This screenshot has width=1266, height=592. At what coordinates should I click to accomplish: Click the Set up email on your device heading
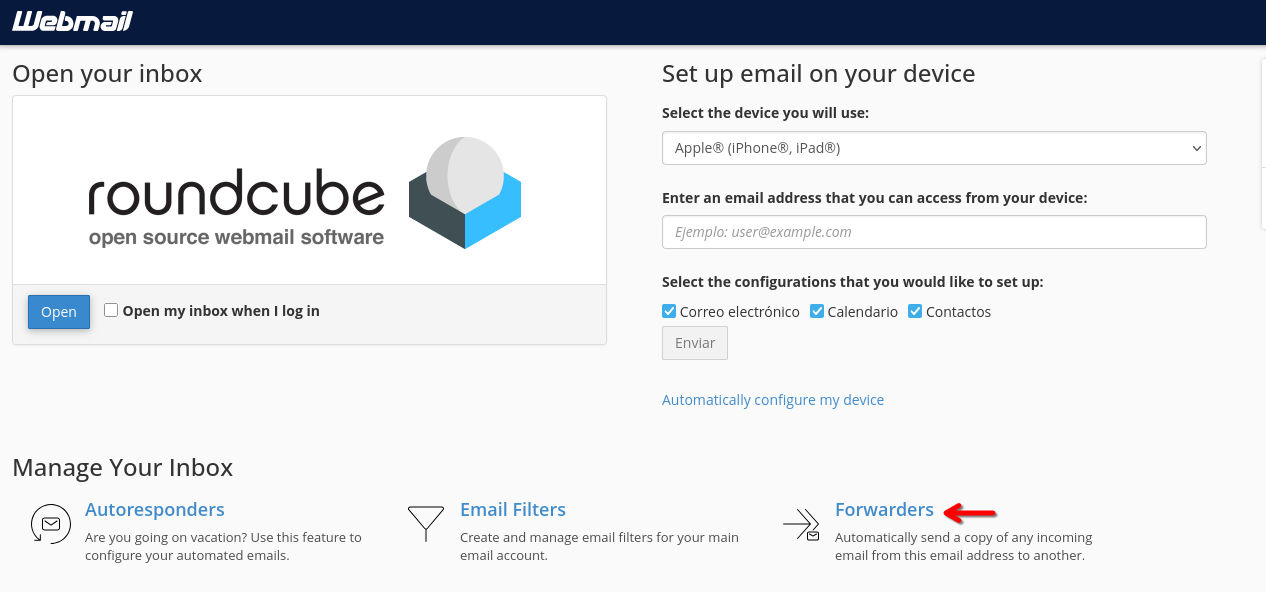(x=818, y=74)
